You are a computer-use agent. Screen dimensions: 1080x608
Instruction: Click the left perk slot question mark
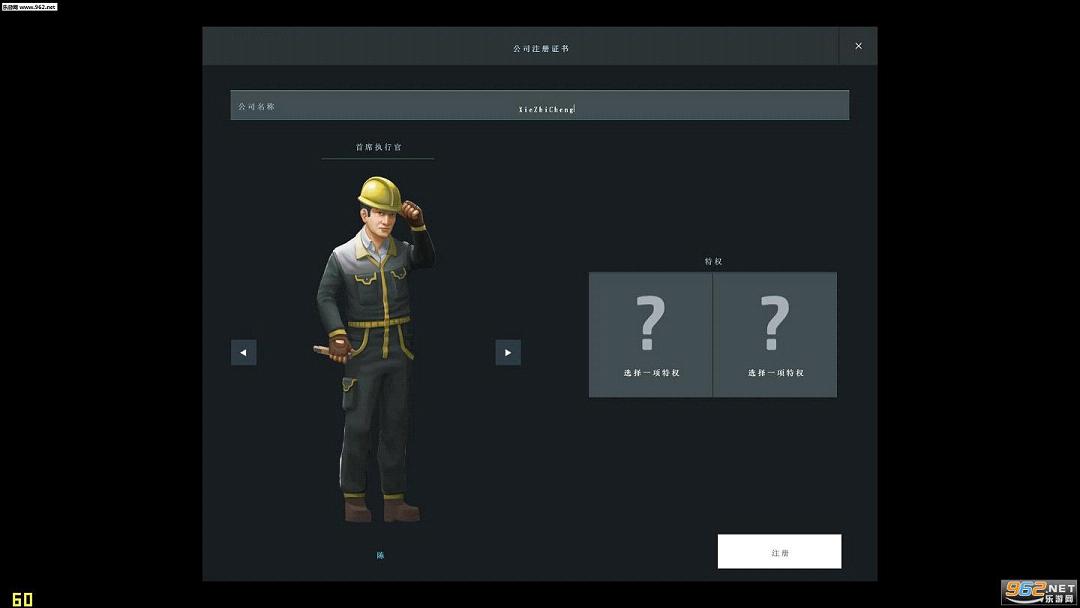(x=650, y=323)
